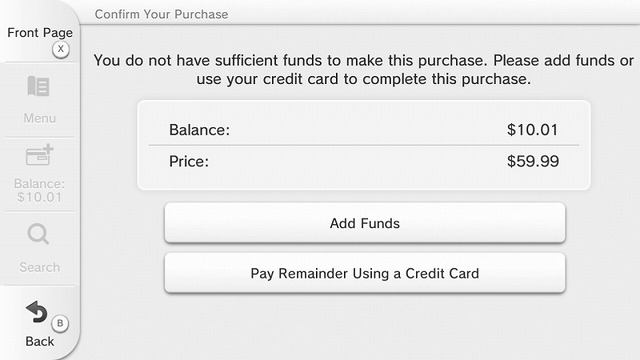Click the Balance row showing $10.01

tap(364, 130)
